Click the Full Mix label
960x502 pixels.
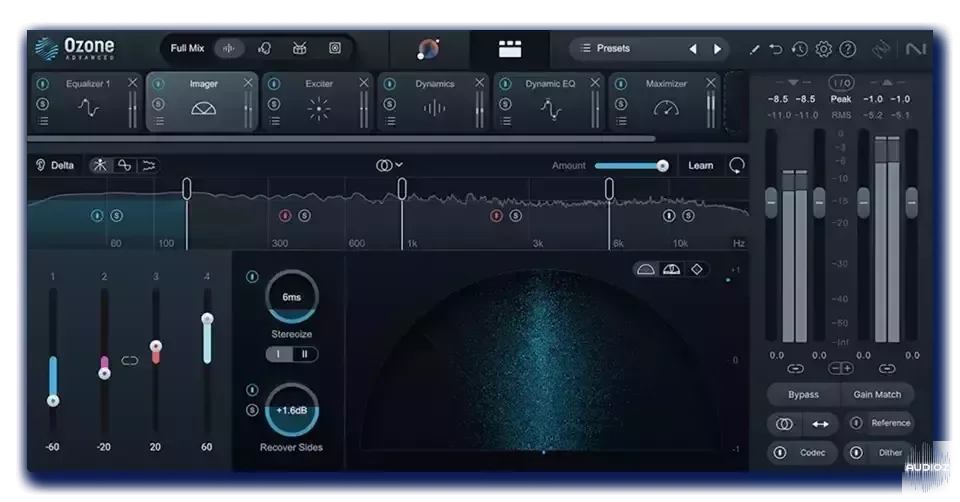point(187,48)
